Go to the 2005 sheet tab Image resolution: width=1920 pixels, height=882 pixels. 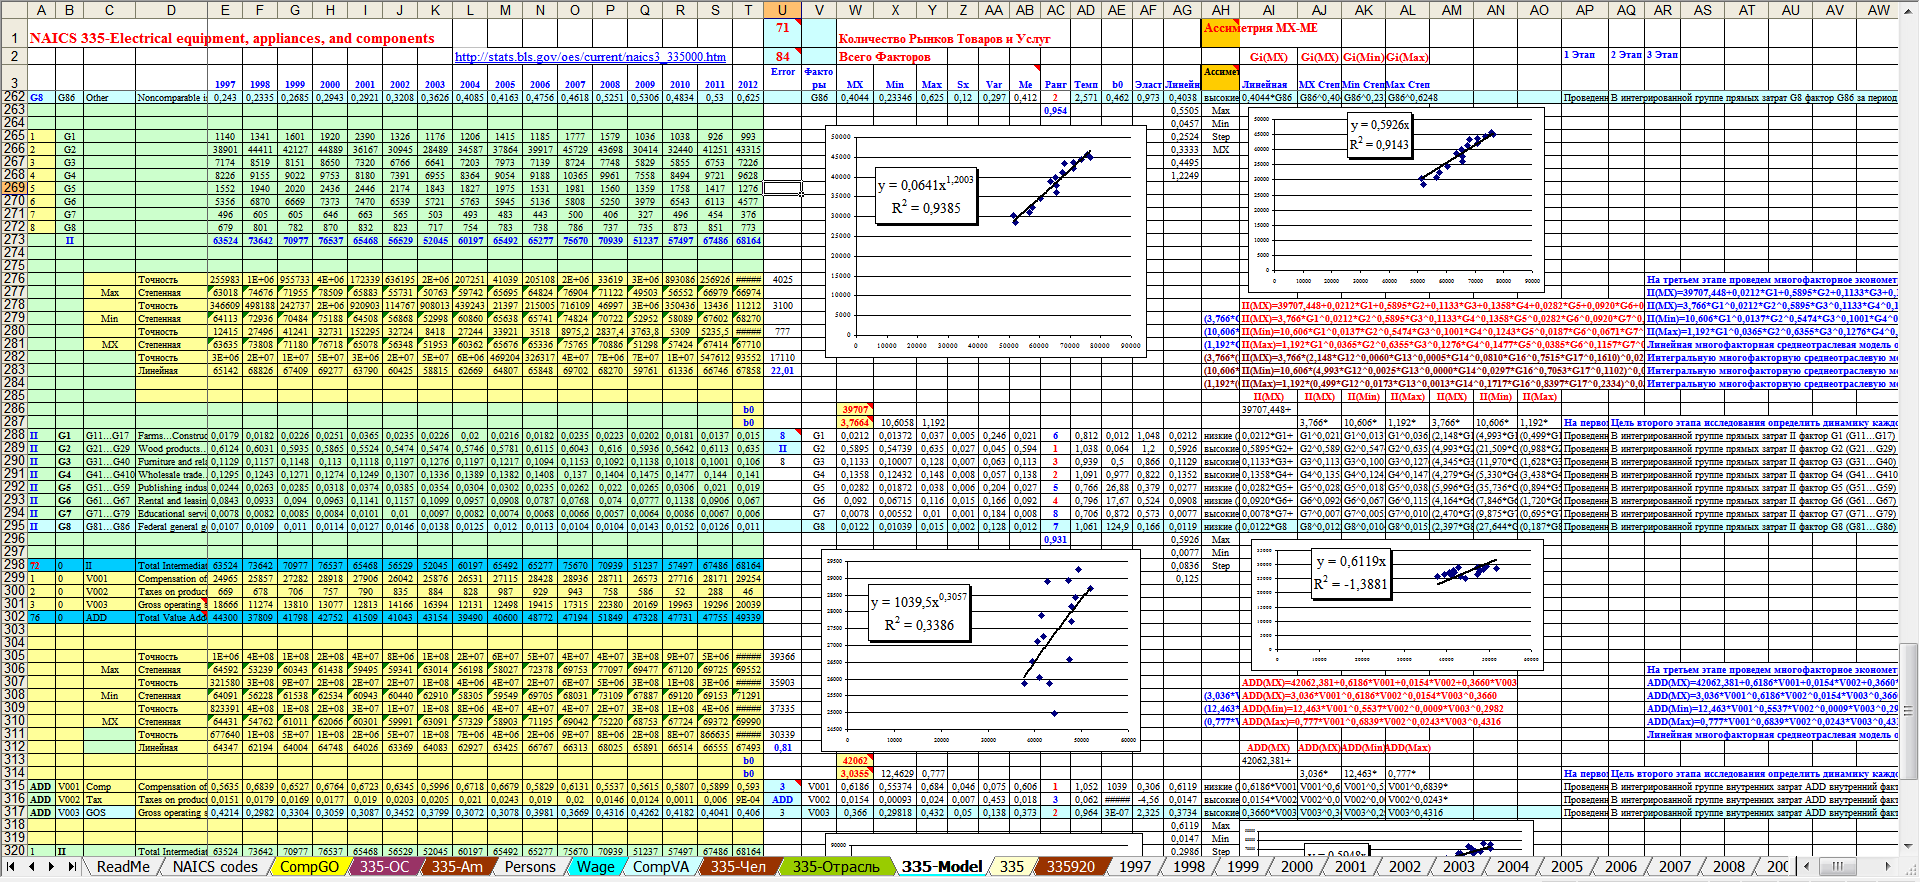click(x=1566, y=867)
